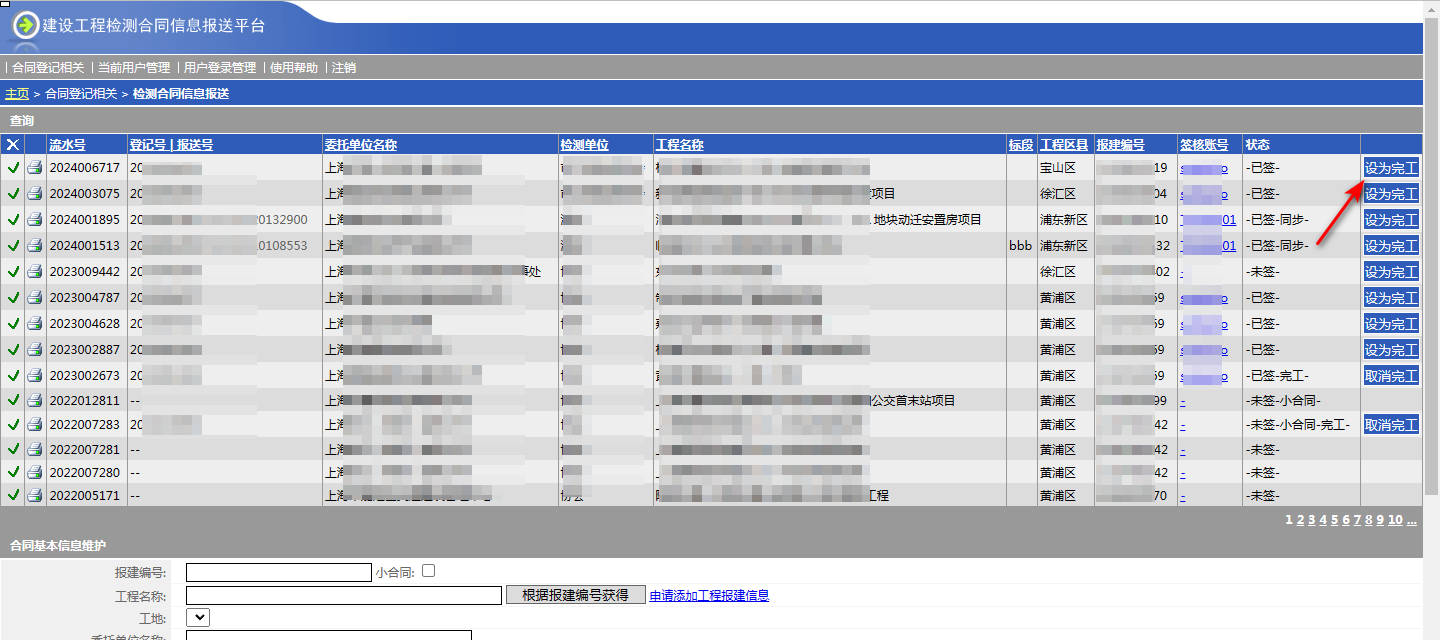Click printer icon for row 2022005171
1440x640 pixels.
coord(35,495)
